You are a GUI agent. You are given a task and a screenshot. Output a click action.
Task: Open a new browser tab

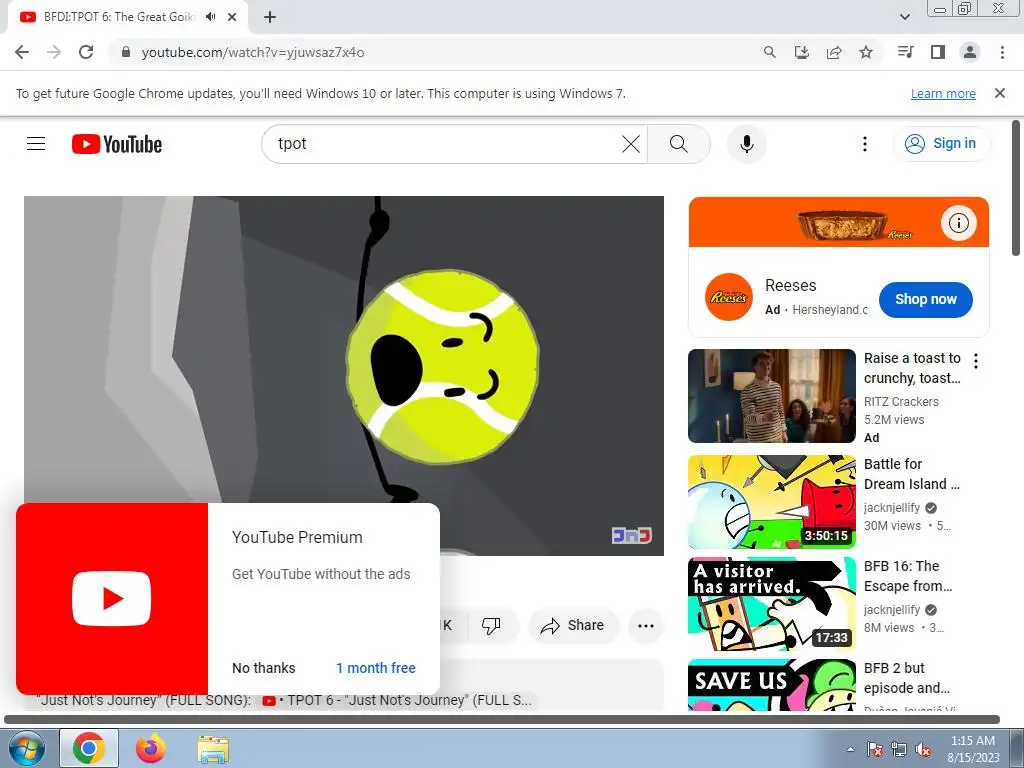coord(270,17)
